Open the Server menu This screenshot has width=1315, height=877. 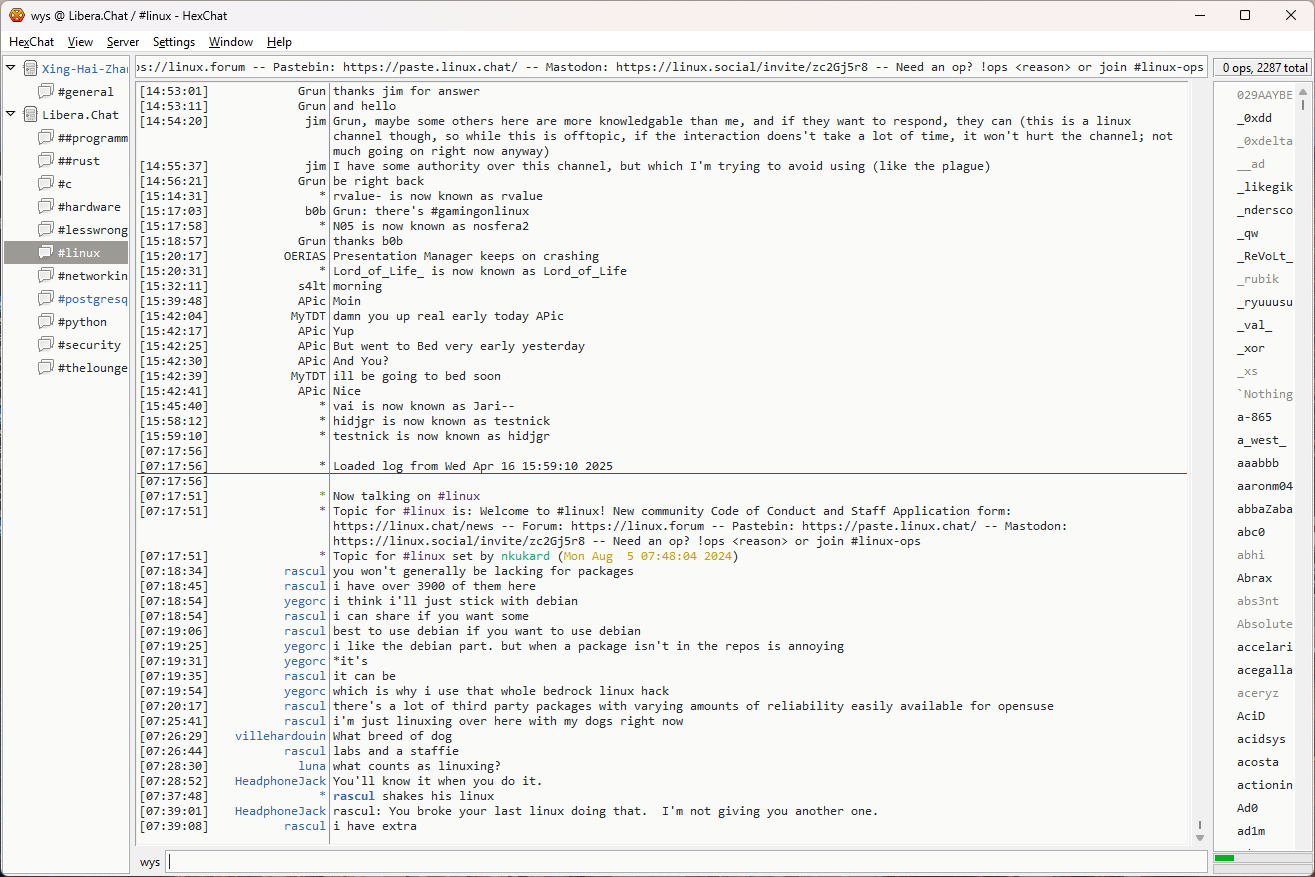[x=123, y=42]
